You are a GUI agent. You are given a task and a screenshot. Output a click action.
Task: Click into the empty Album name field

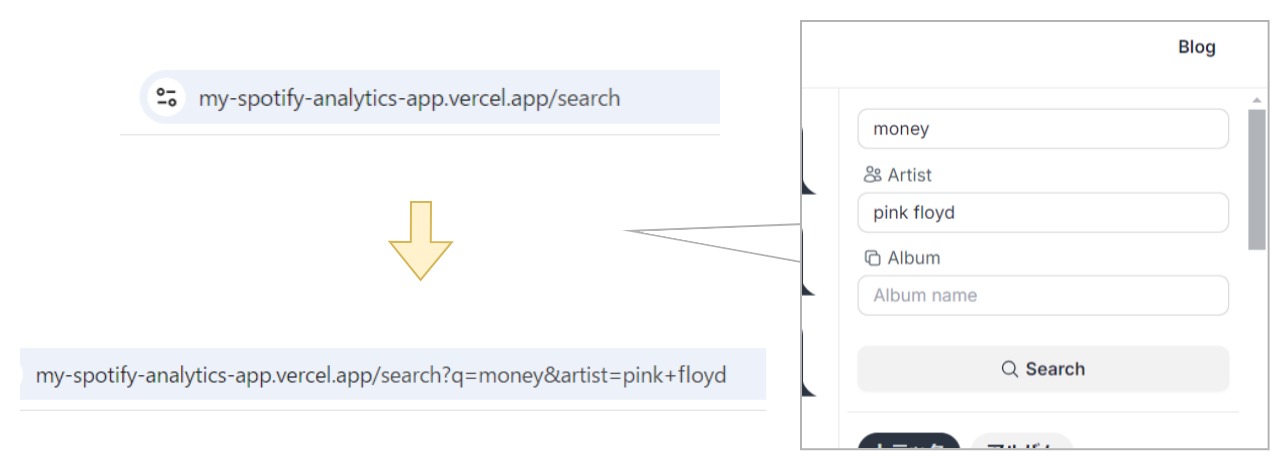[x=1042, y=295]
